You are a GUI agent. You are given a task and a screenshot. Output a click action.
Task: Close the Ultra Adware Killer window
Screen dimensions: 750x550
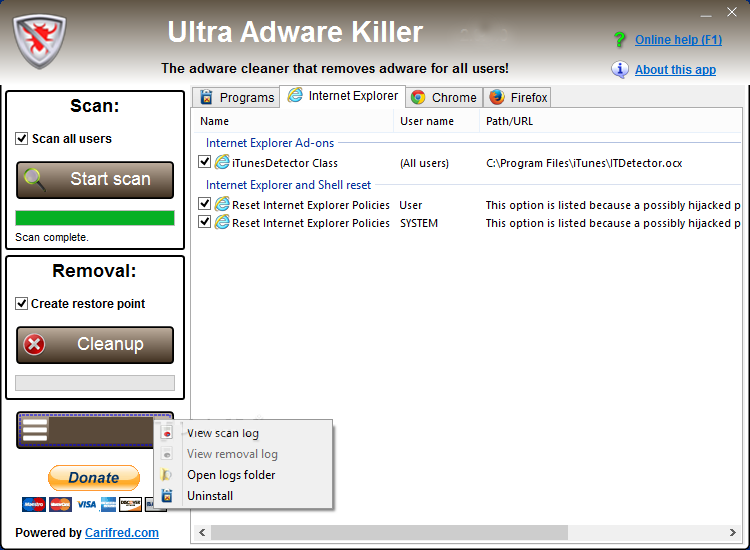[x=732, y=12]
